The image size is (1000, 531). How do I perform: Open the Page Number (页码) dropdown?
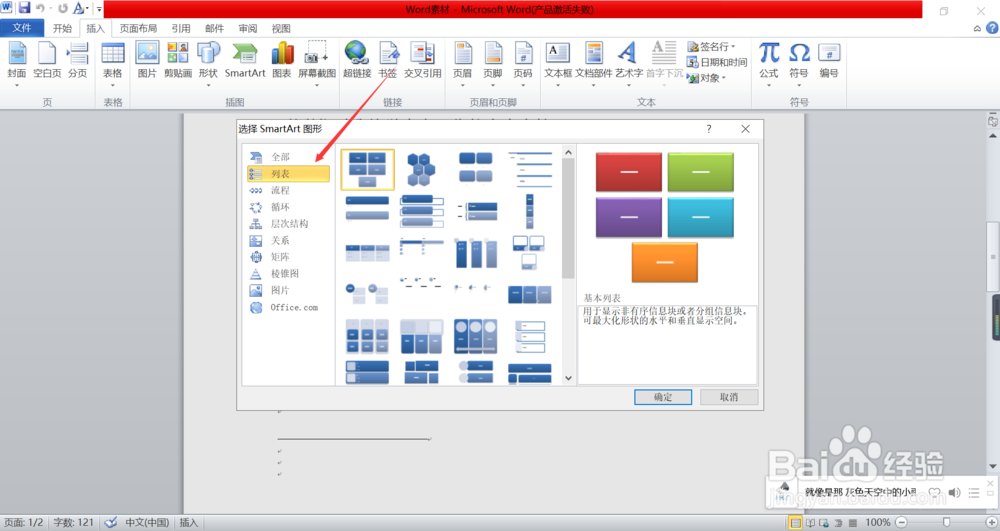(x=523, y=64)
